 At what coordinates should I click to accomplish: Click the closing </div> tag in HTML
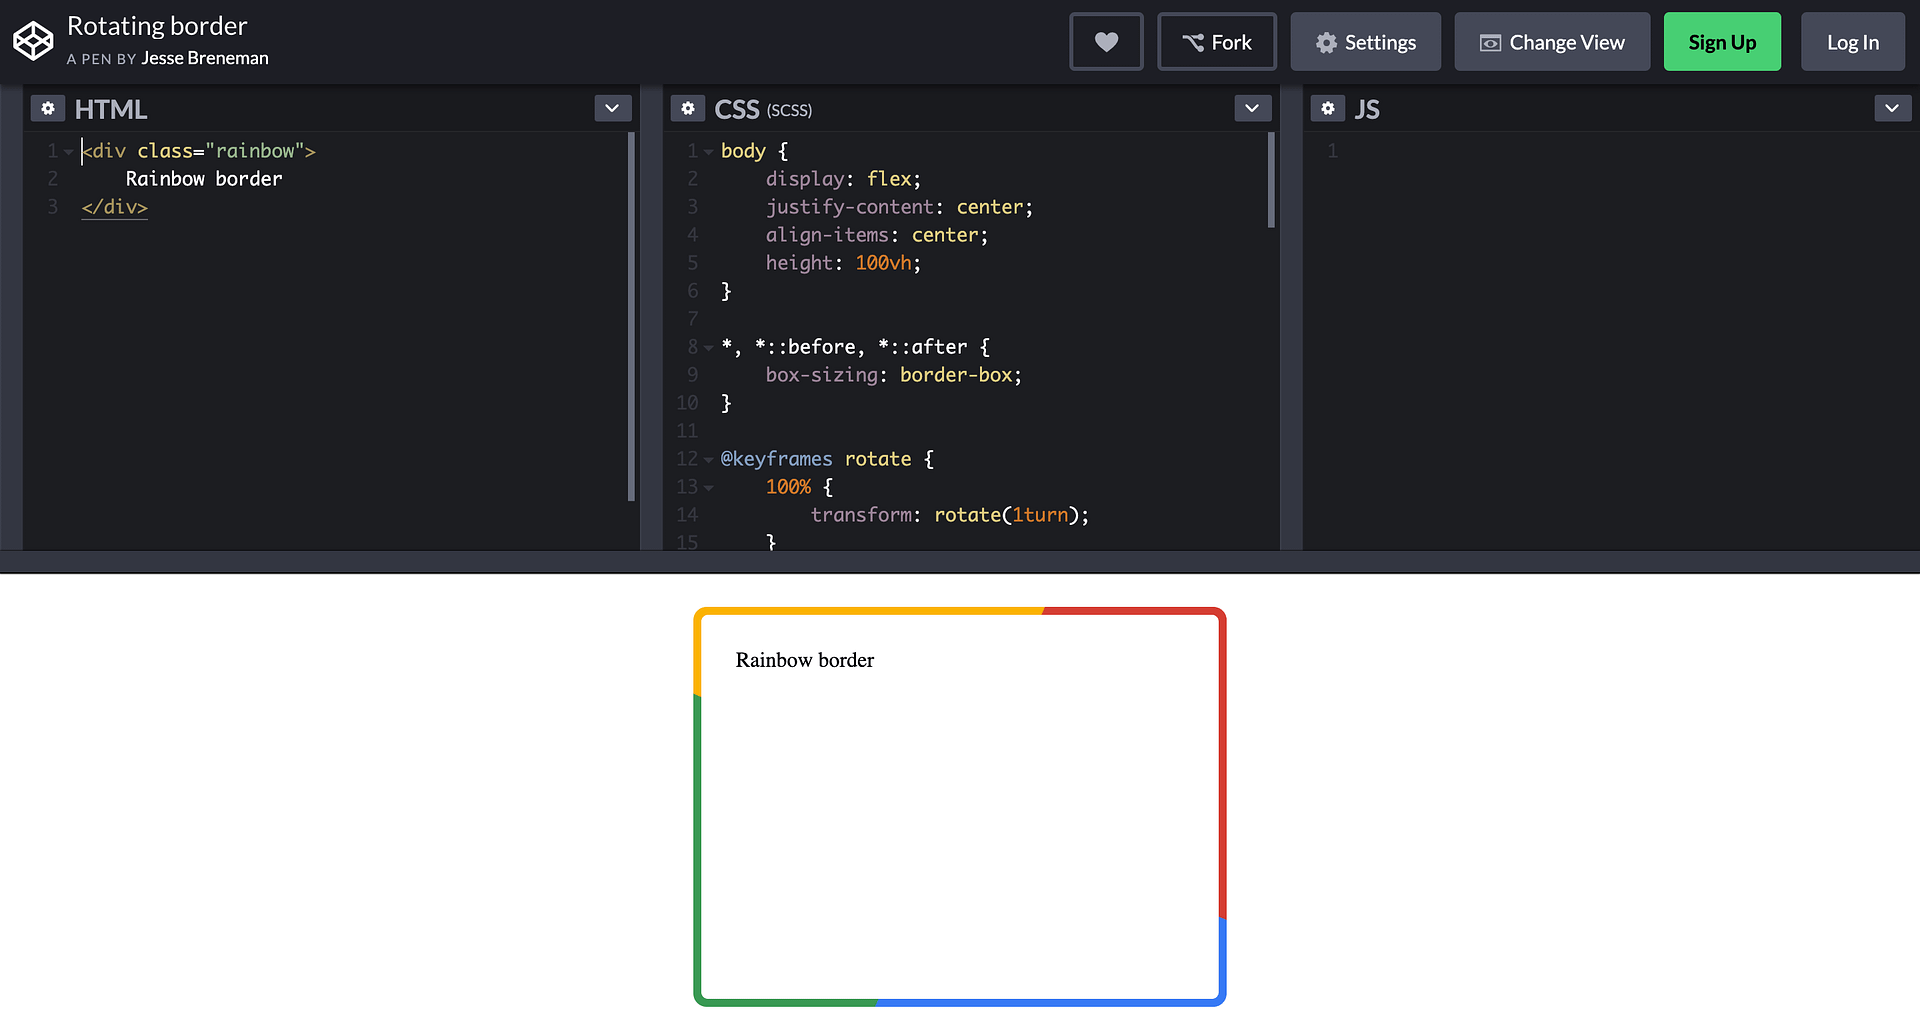[x=115, y=207]
